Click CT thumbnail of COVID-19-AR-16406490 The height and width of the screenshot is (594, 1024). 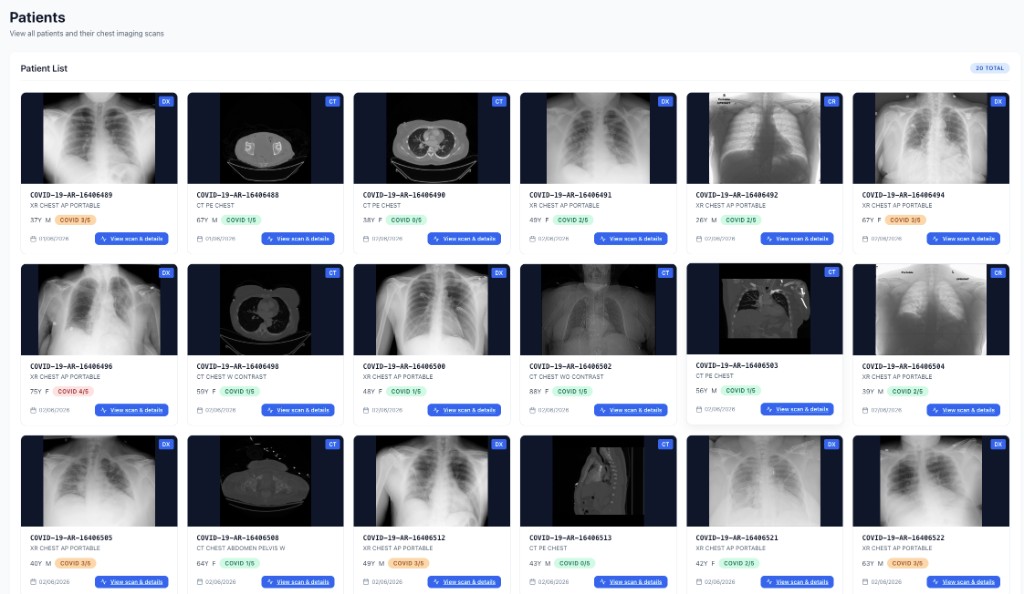[432, 138]
